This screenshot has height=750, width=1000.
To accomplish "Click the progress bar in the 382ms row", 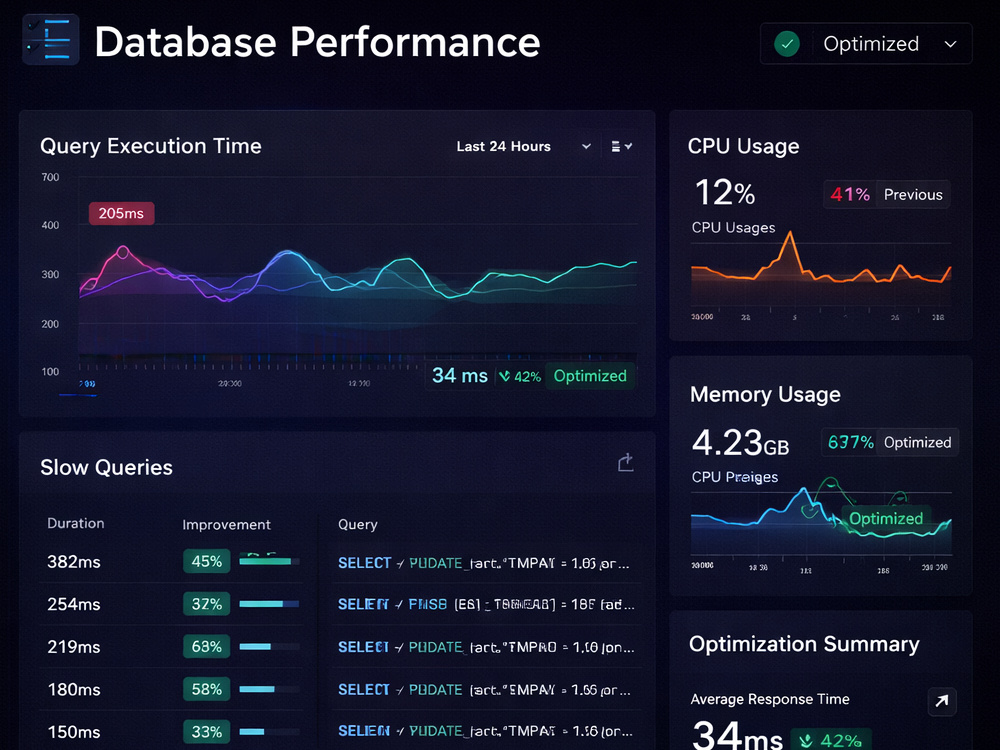I will 269,561.
